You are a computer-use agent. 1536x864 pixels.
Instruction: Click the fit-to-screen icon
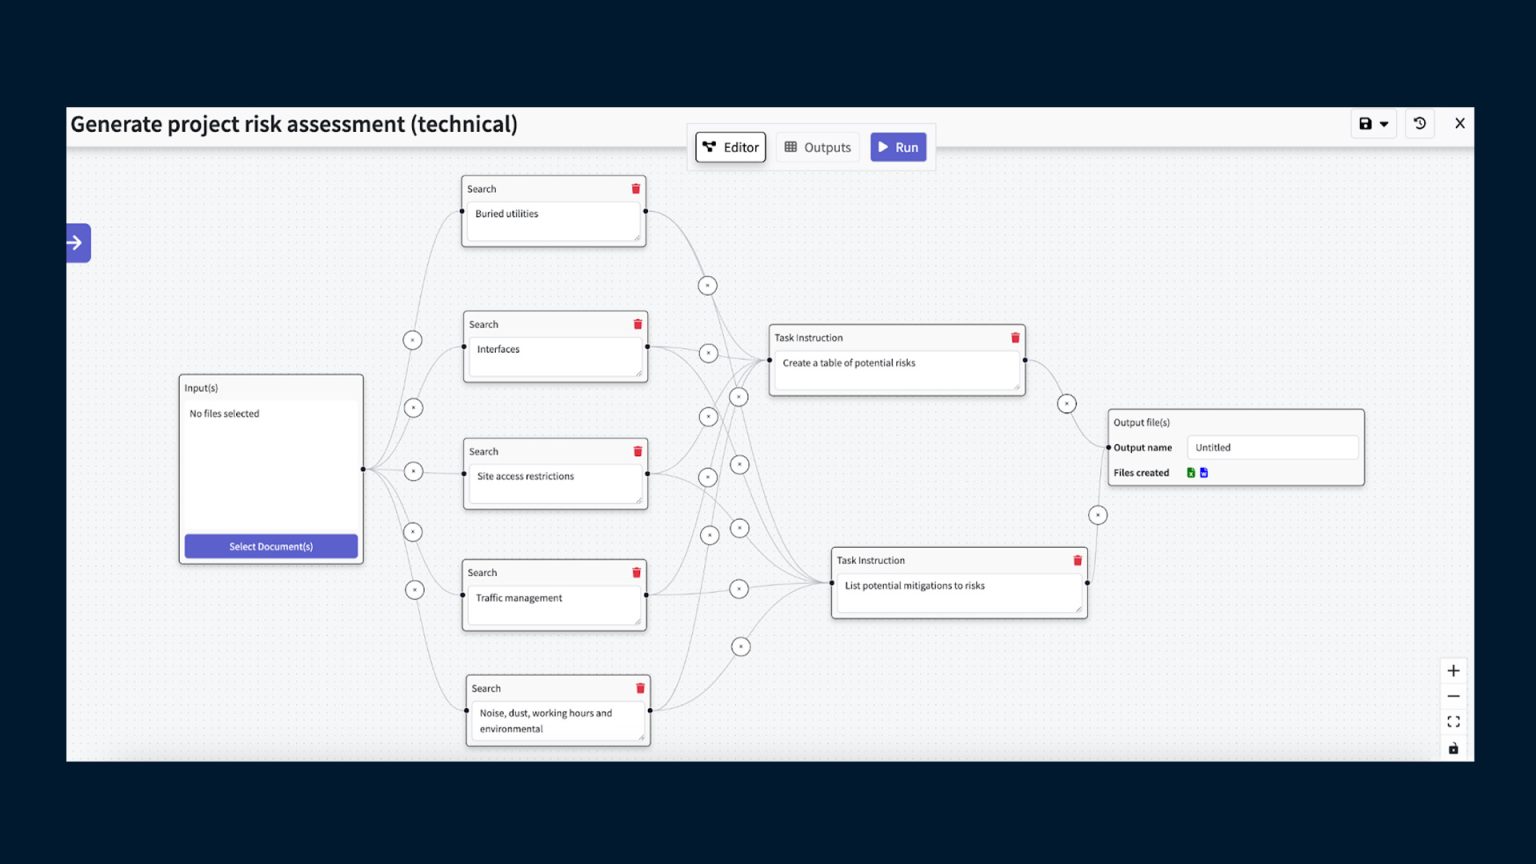tap(1453, 721)
